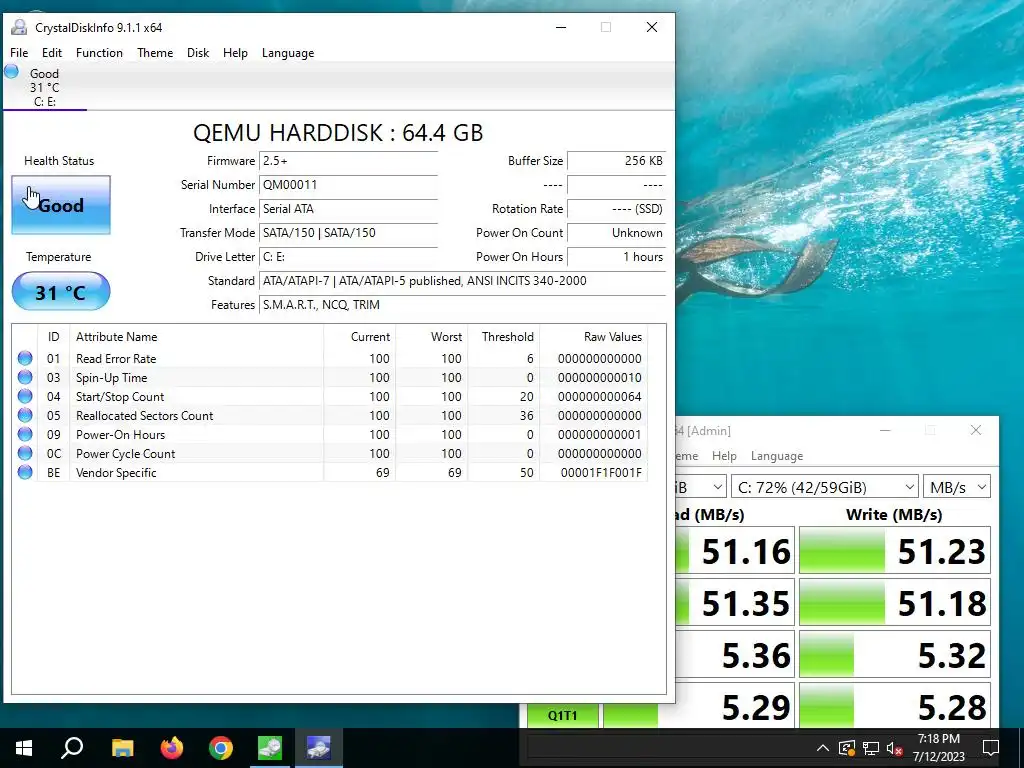This screenshot has width=1024, height=768.
Task: Select the Read Error Rate attribute row
Action: pyautogui.click(x=330, y=359)
